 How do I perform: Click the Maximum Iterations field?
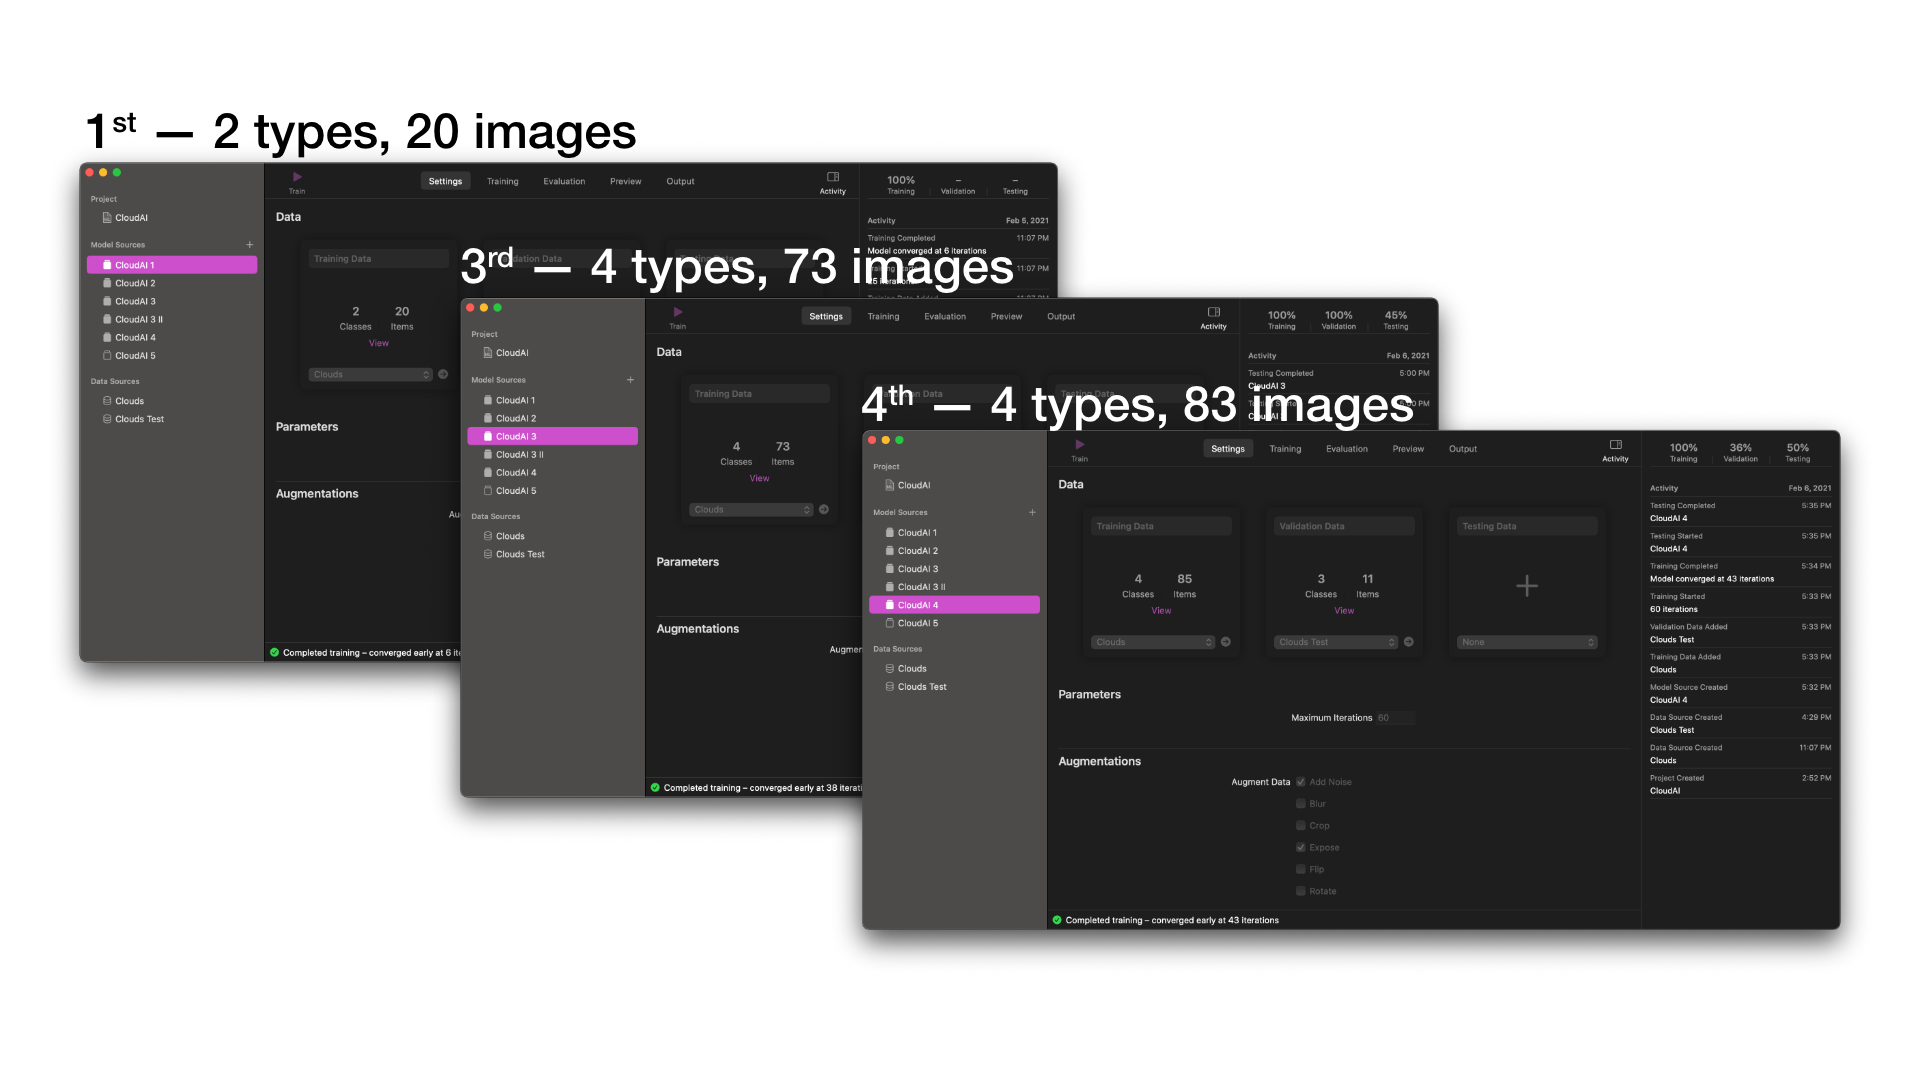[x=1395, y=718]
